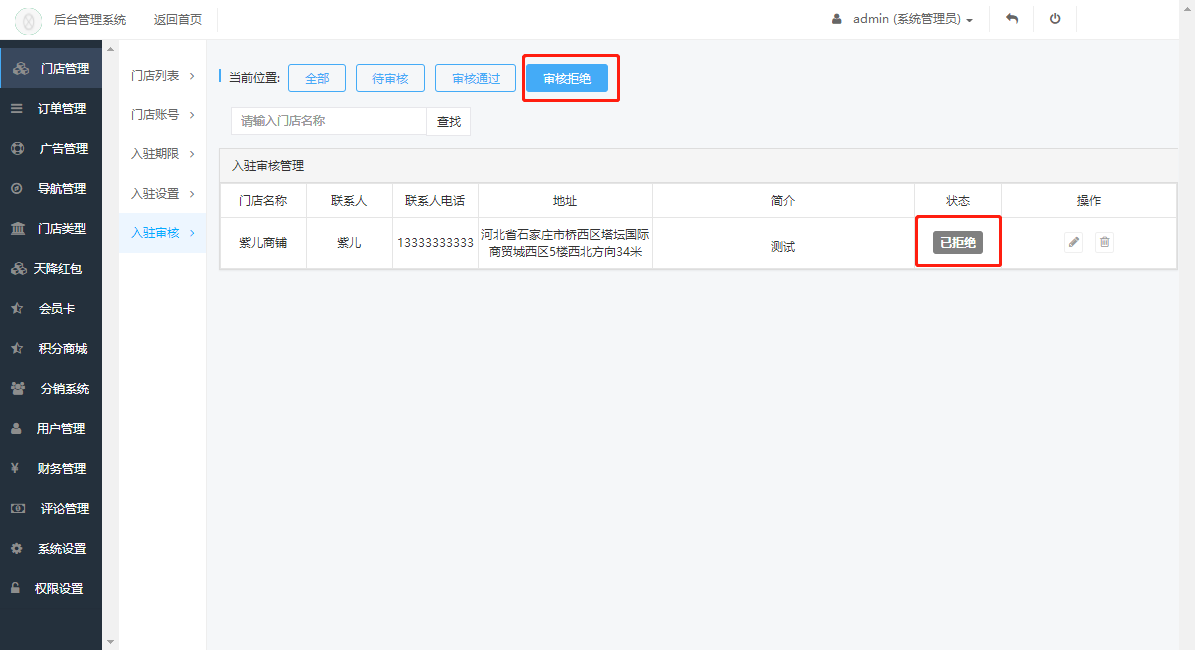Click 紫儿商铺 store name cell
The height and width of the screenshot is (650, 1195).
coord(263,243)
